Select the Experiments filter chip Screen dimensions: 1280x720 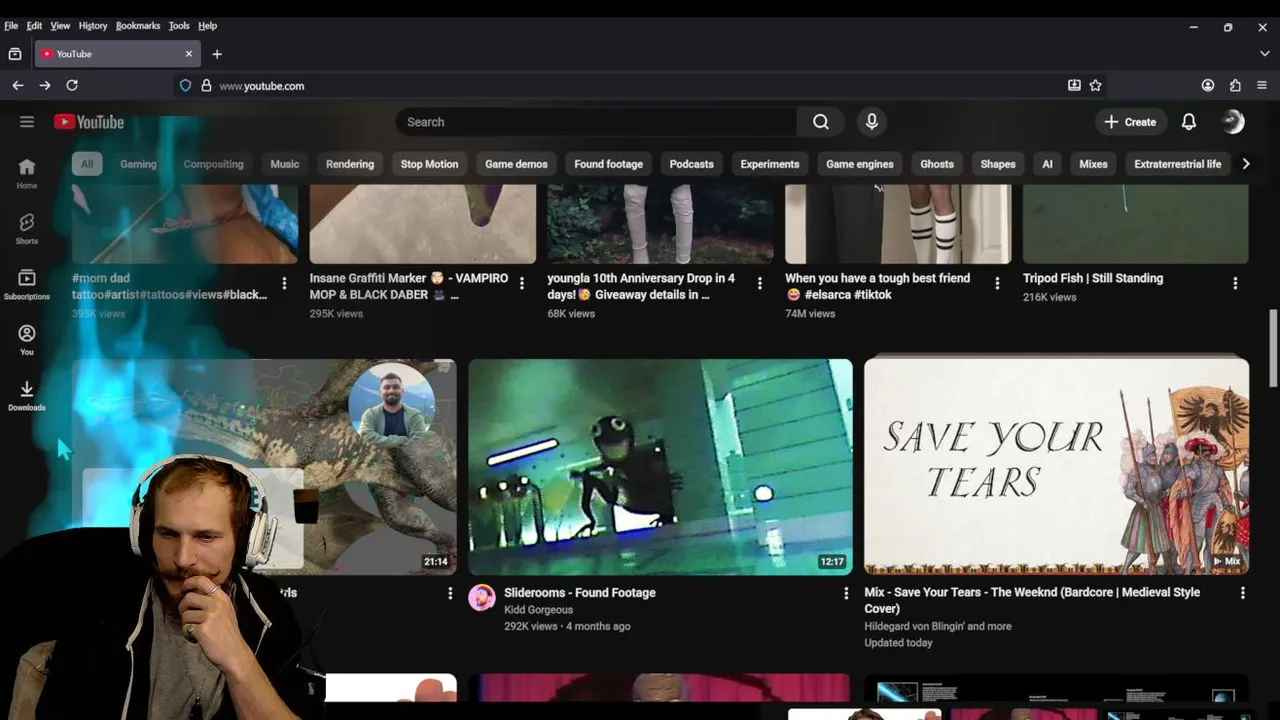pos(769,164)
